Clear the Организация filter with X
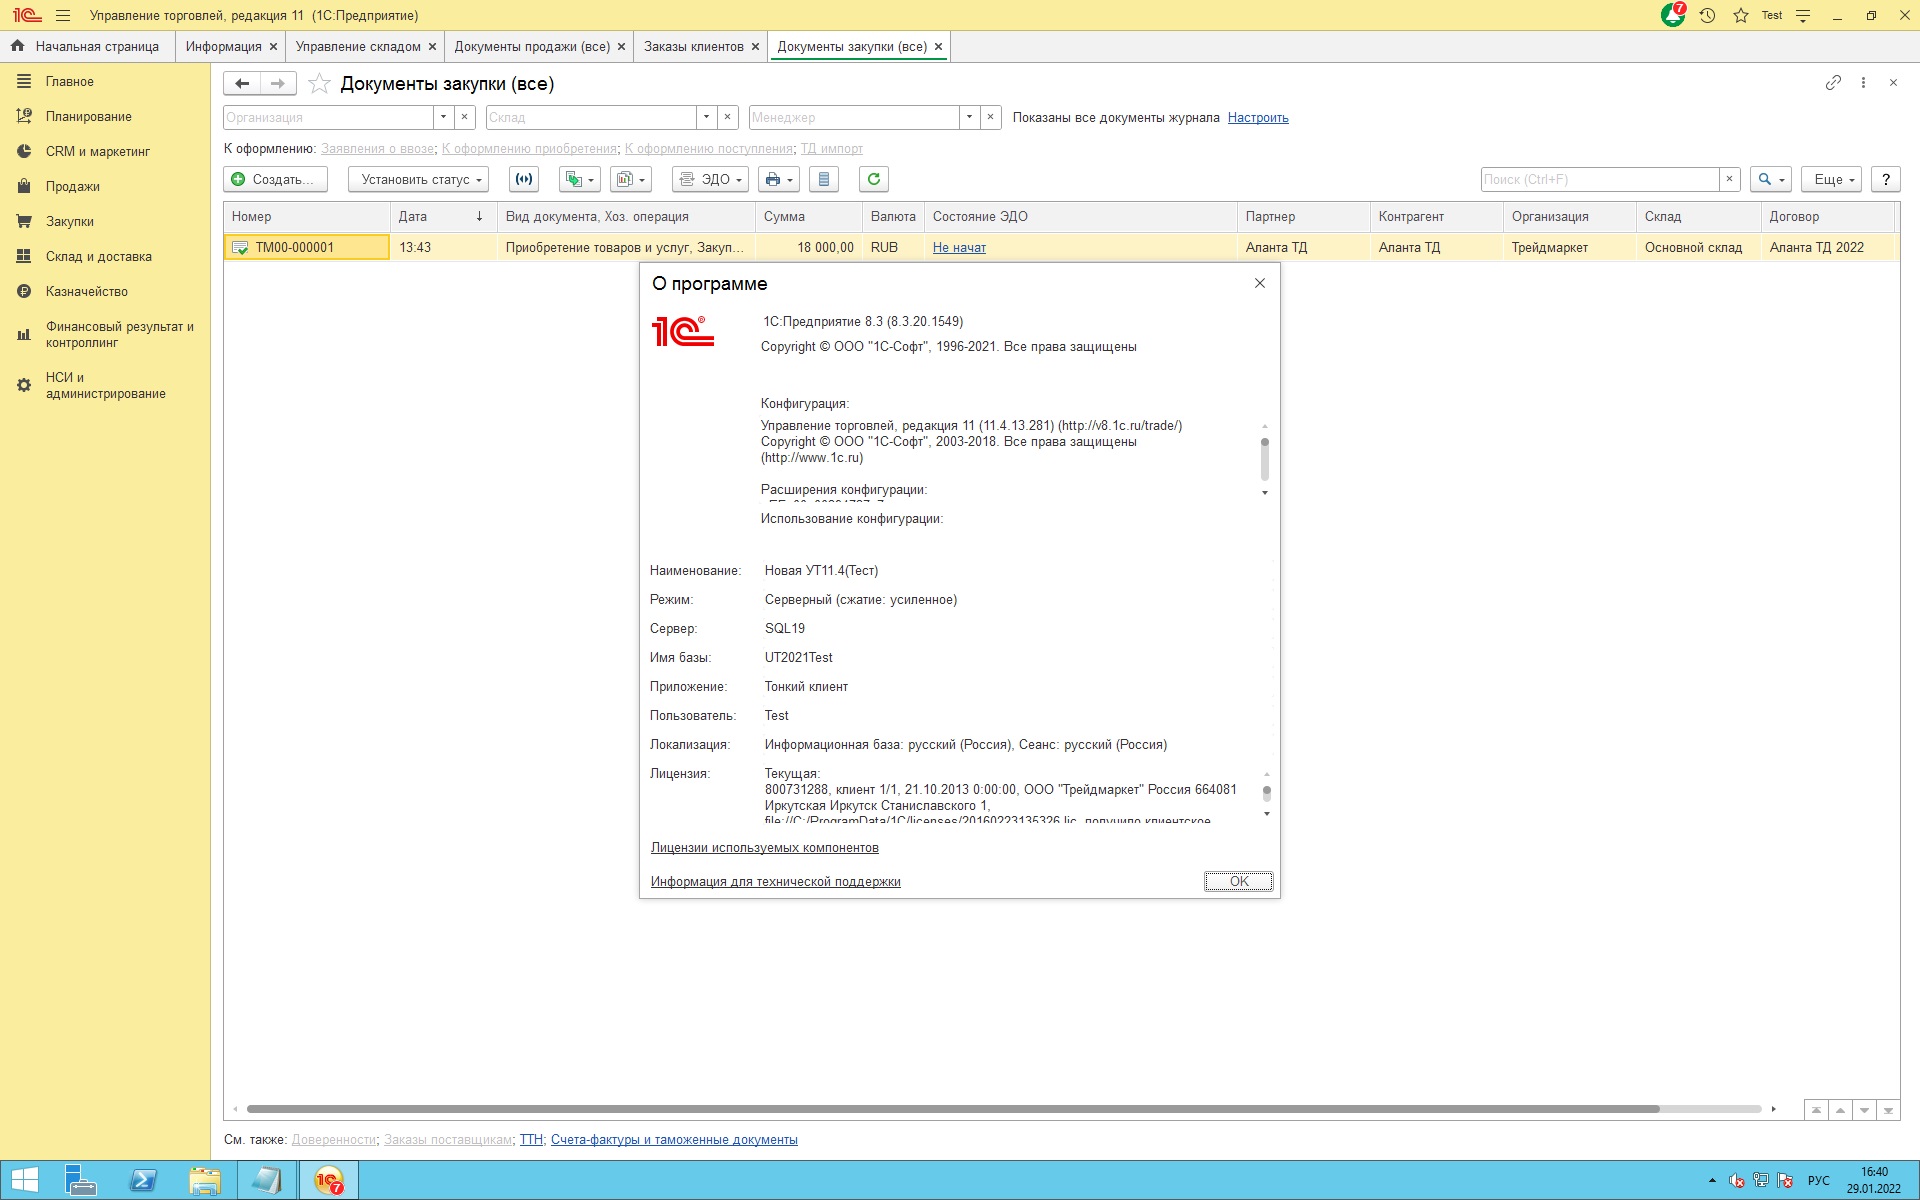Screen dimensions: 1920x1200 click(464, 117)
